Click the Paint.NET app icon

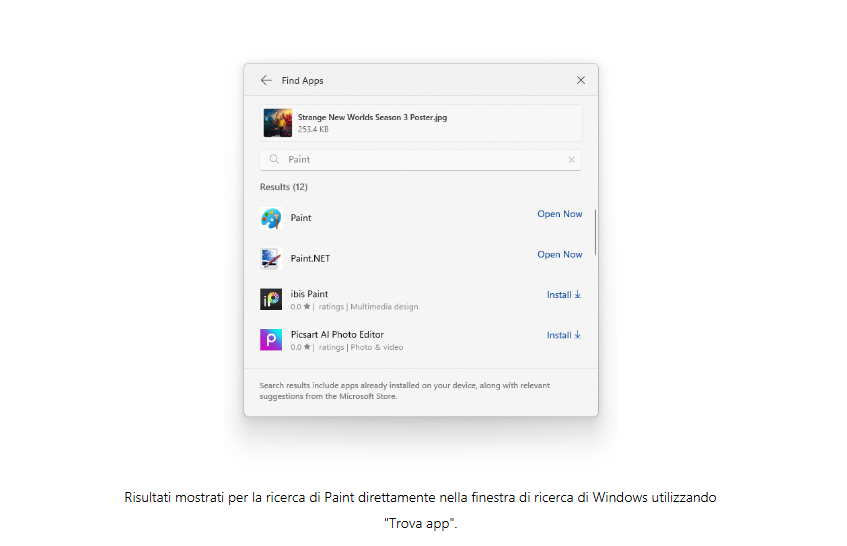coord(271,259)
